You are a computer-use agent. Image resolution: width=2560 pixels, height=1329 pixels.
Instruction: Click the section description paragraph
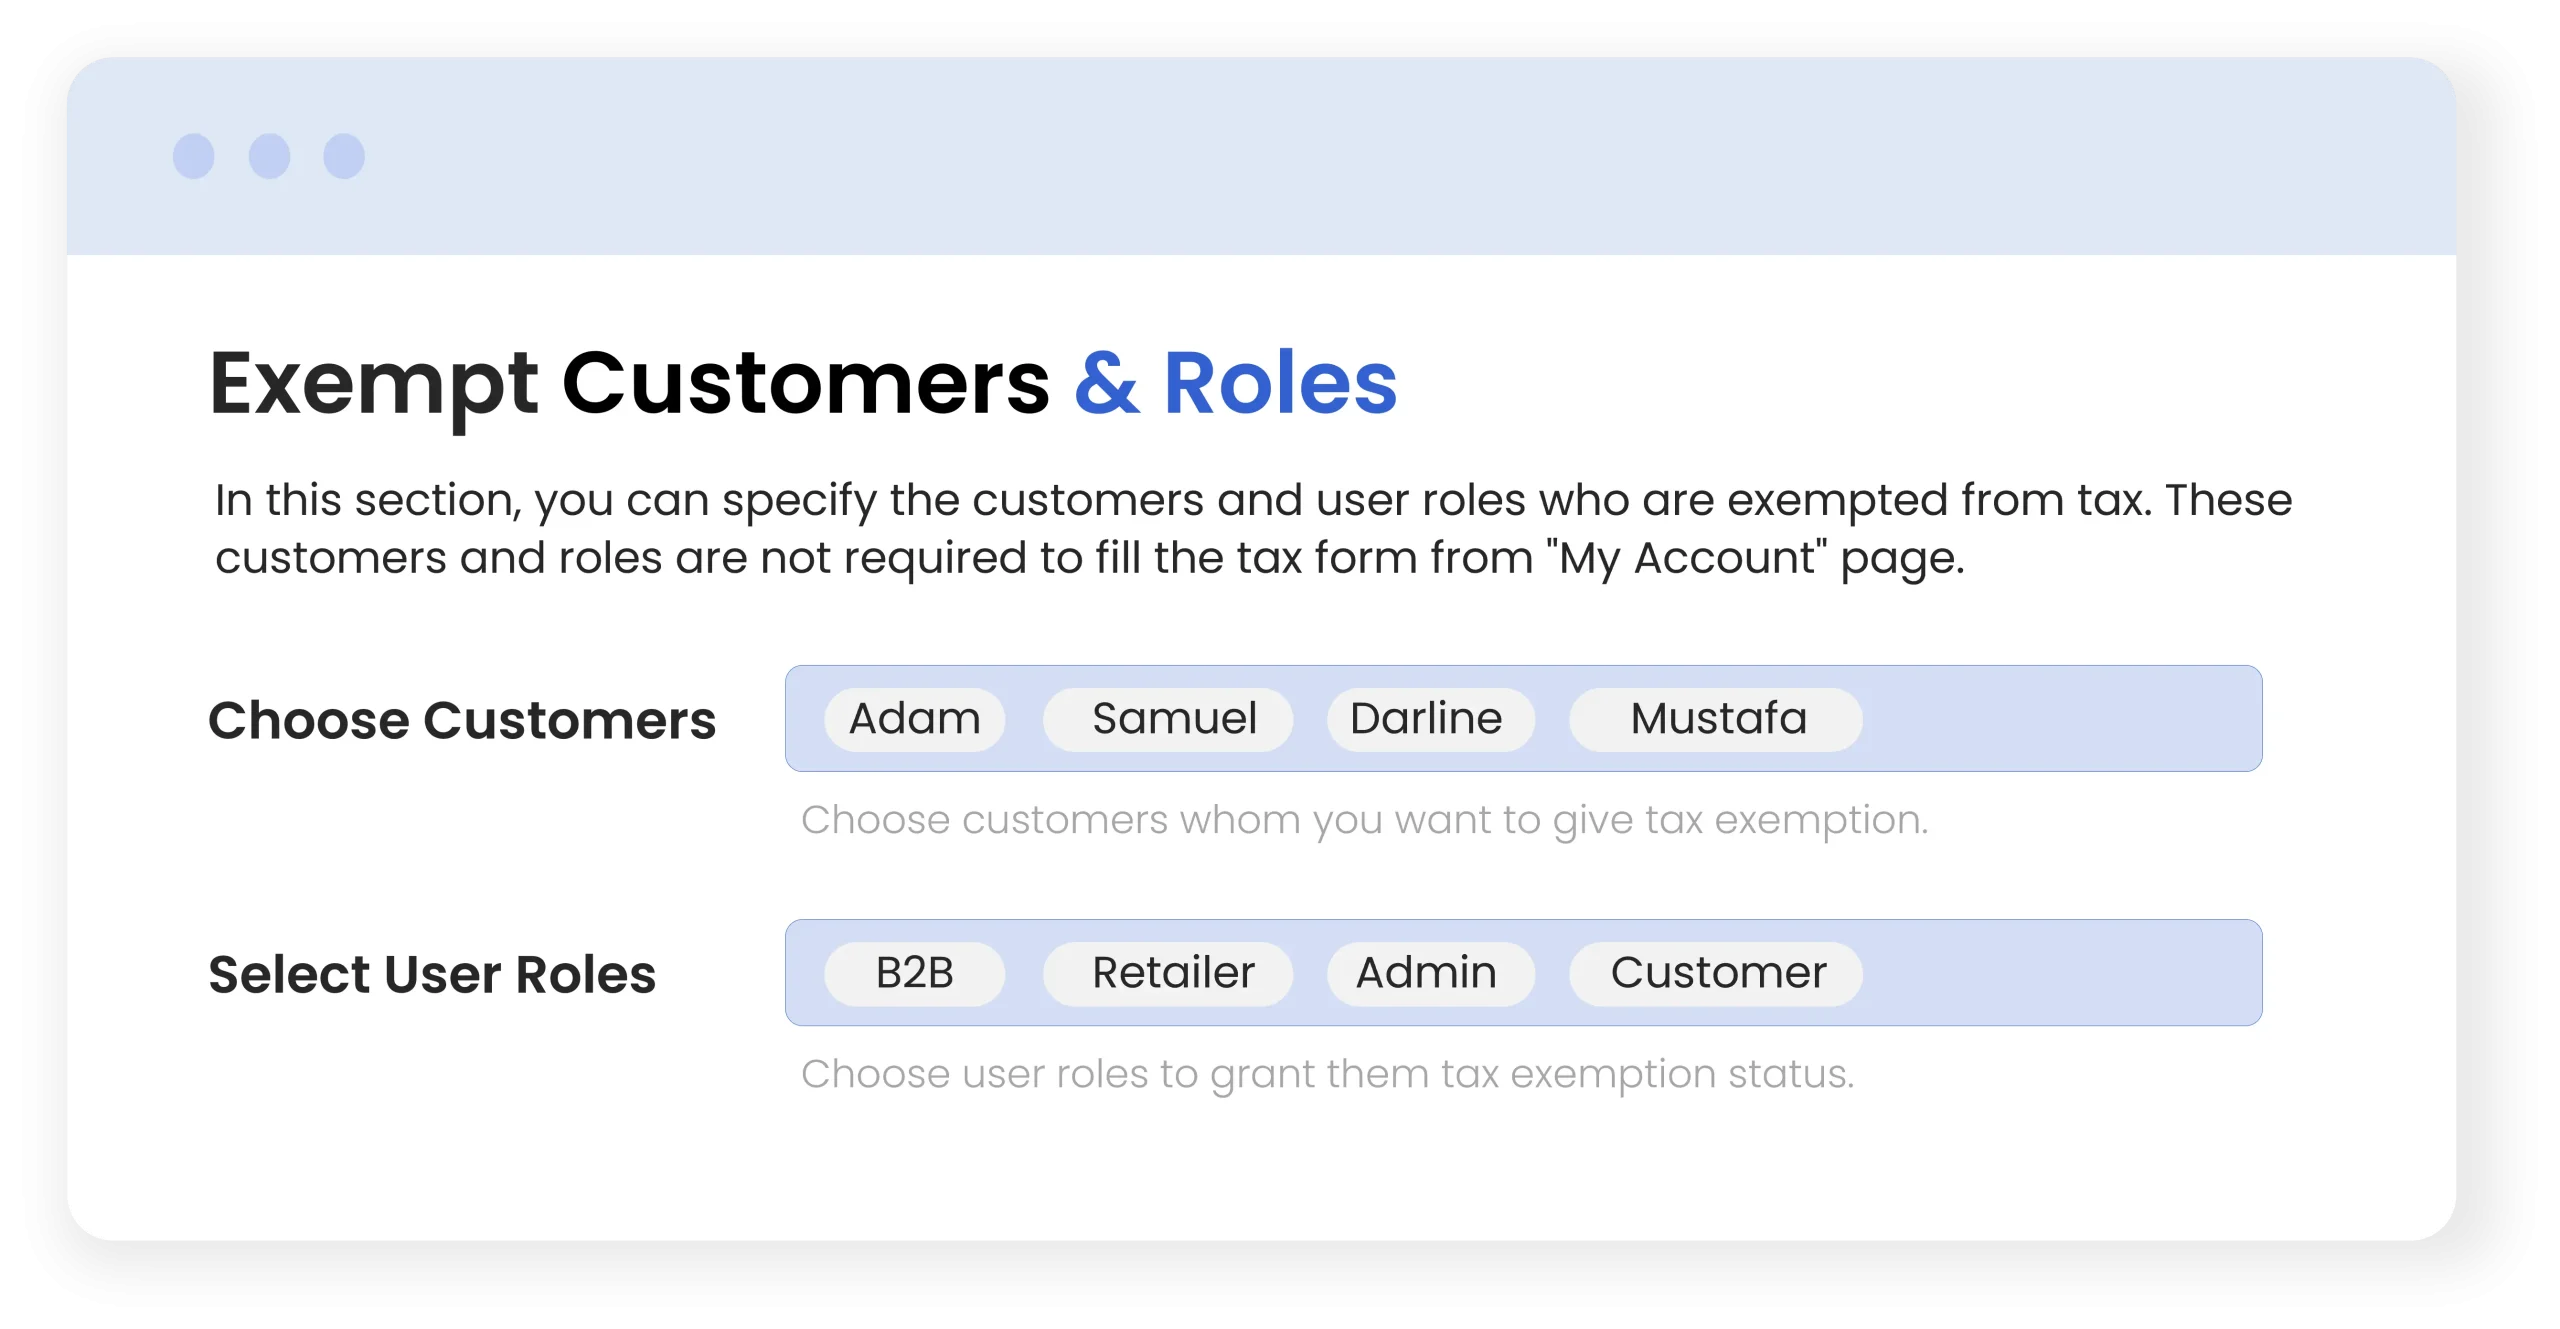point(1253,529)
